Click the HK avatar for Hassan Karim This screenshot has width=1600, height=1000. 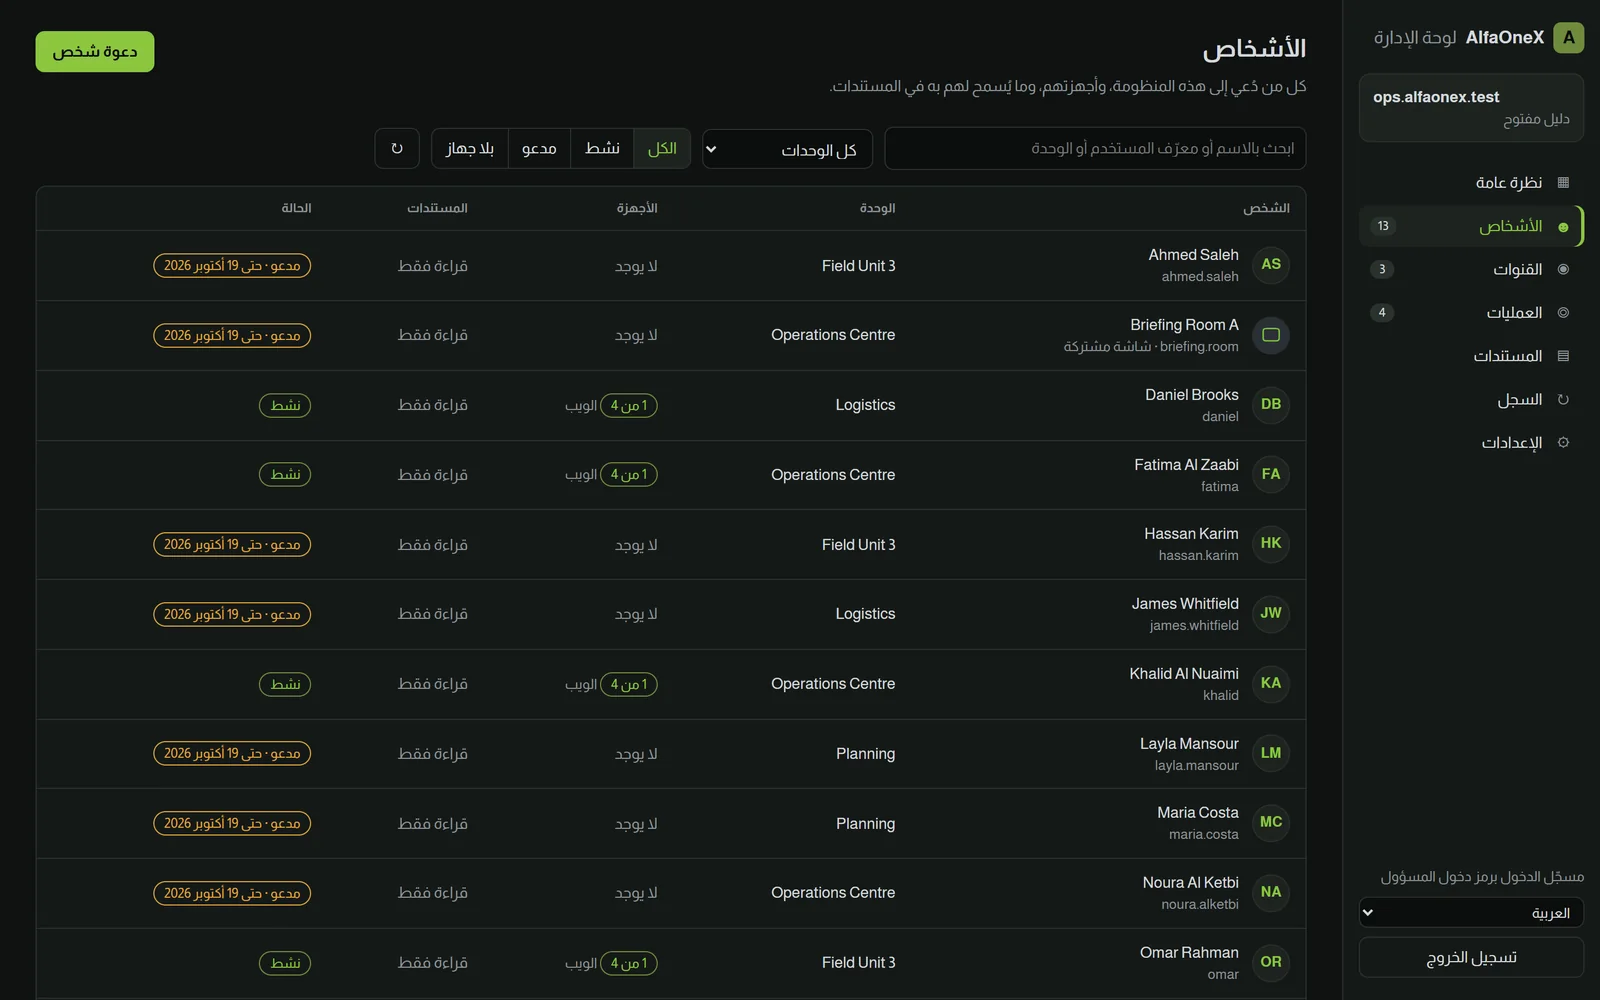point(1271,544)
